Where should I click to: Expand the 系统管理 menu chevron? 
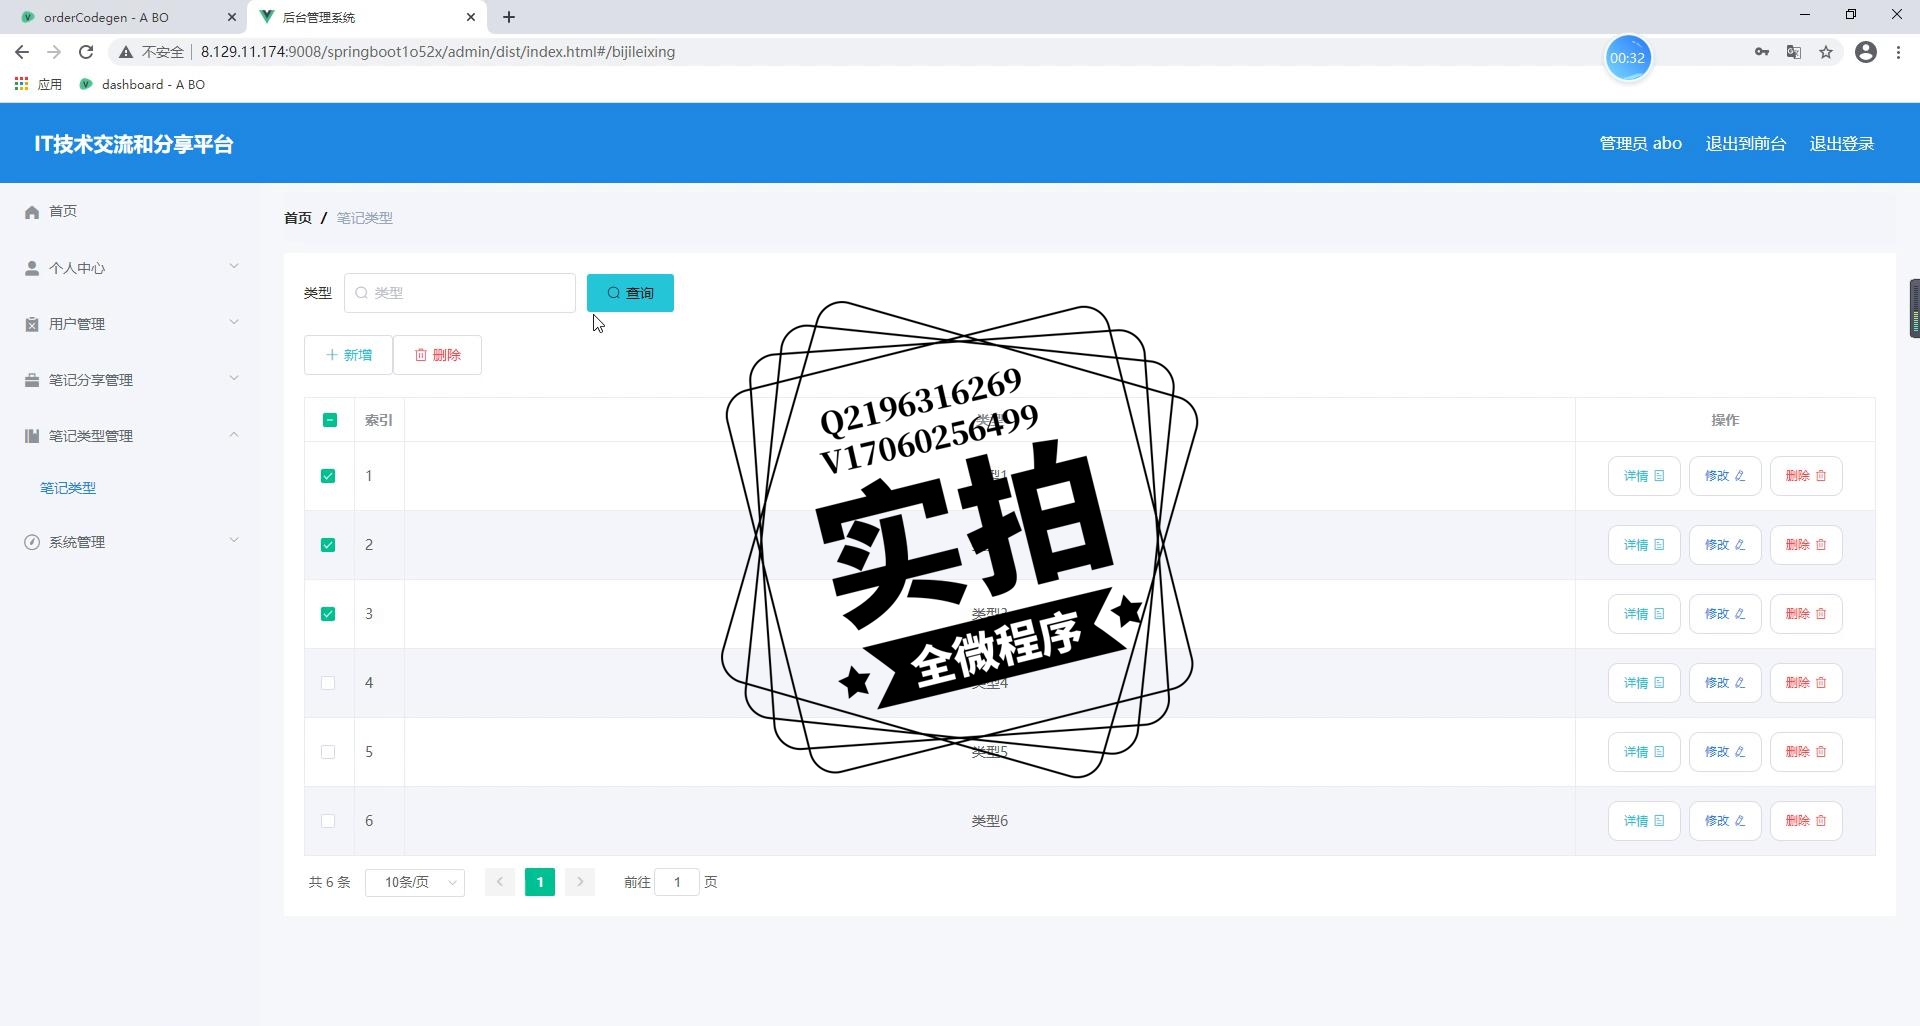click(234, 540)
